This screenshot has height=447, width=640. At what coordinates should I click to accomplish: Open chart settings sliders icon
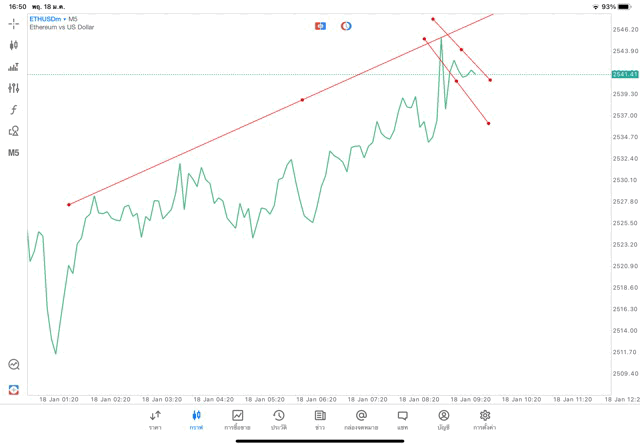14,88
